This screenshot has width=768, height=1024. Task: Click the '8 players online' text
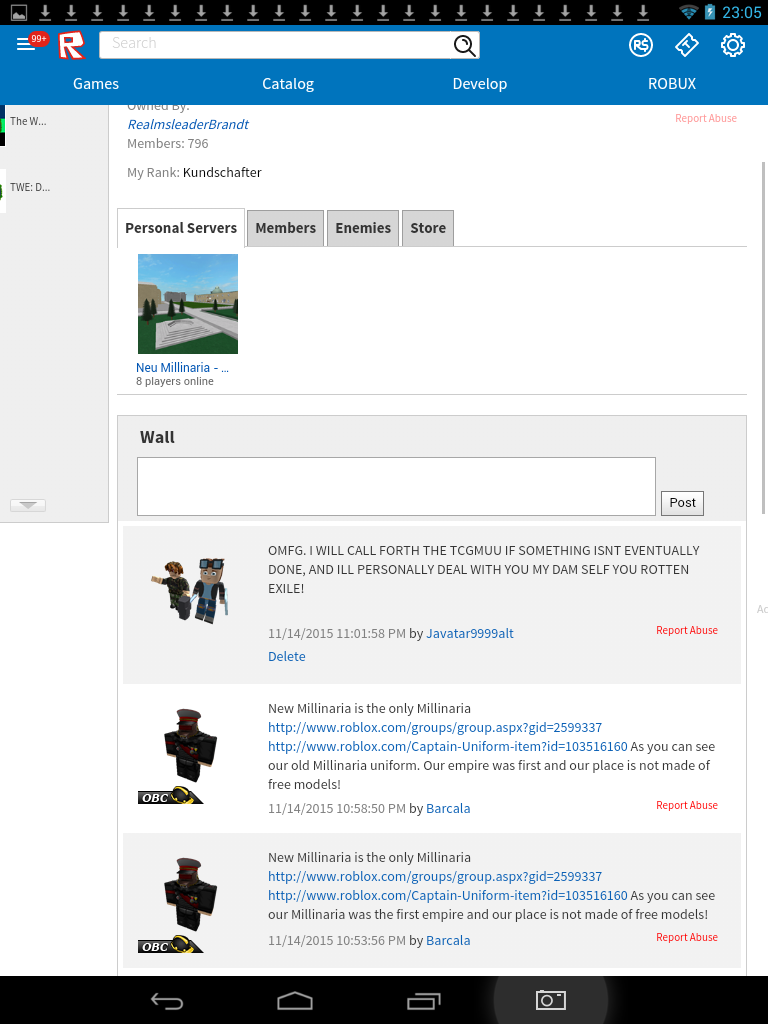pyautogui.click(x=174, y=381)
